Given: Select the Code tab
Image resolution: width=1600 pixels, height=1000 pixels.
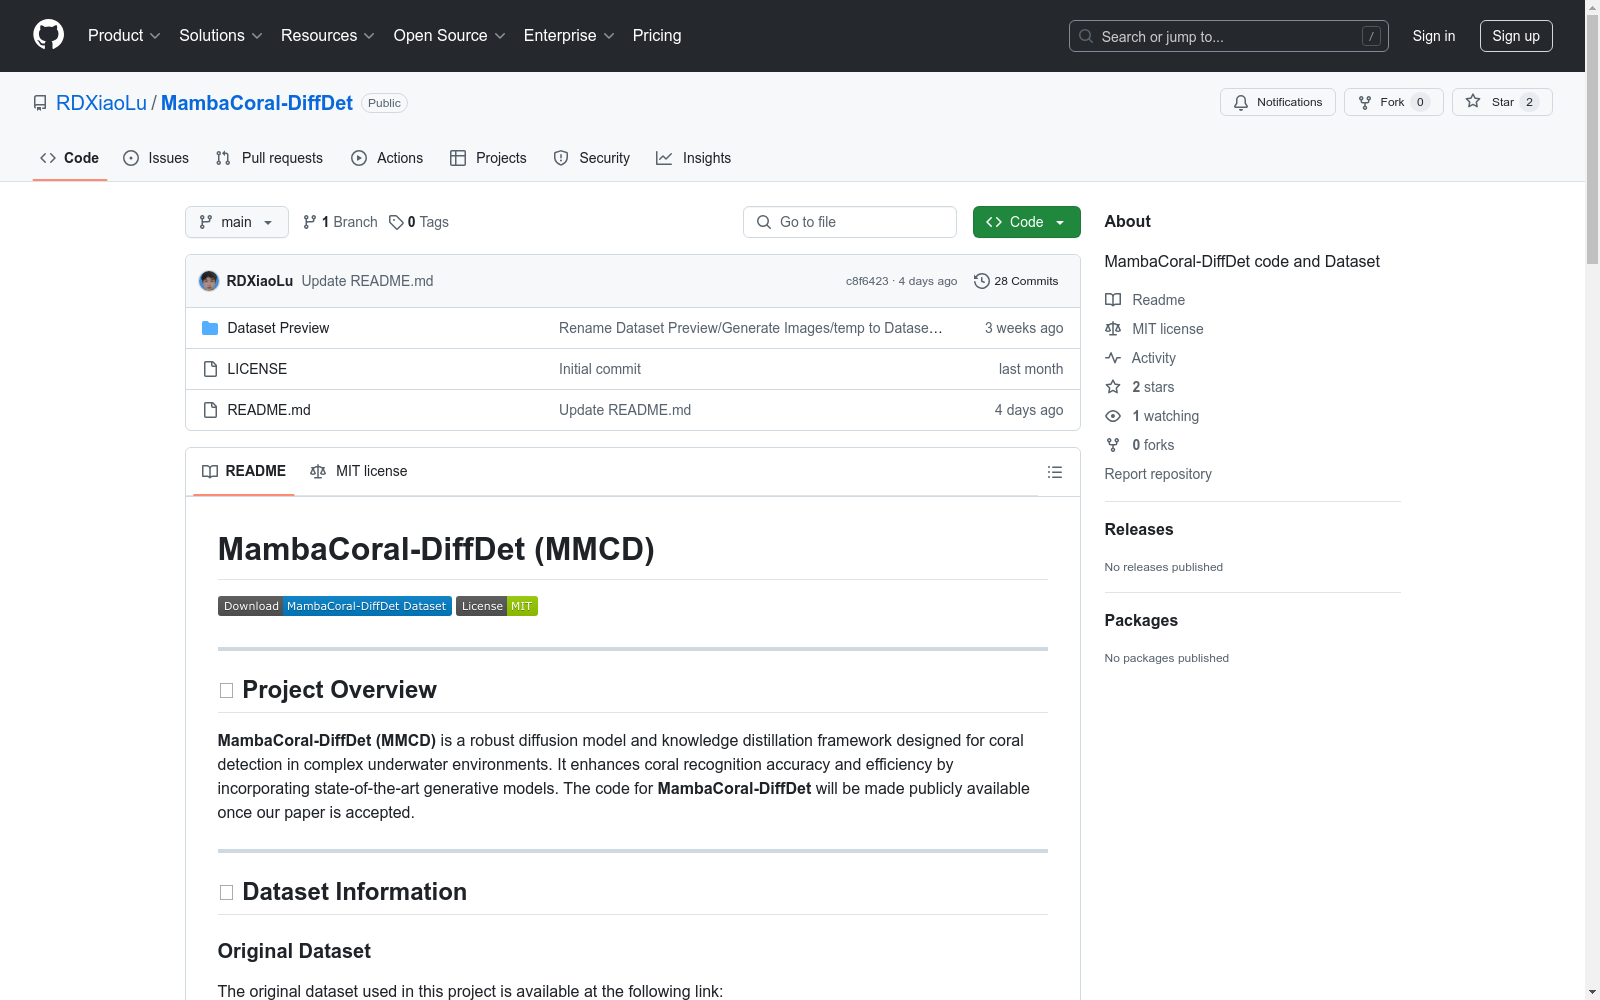Looking at the screenshot, I should pyautogui.click(x=69, y=158).
